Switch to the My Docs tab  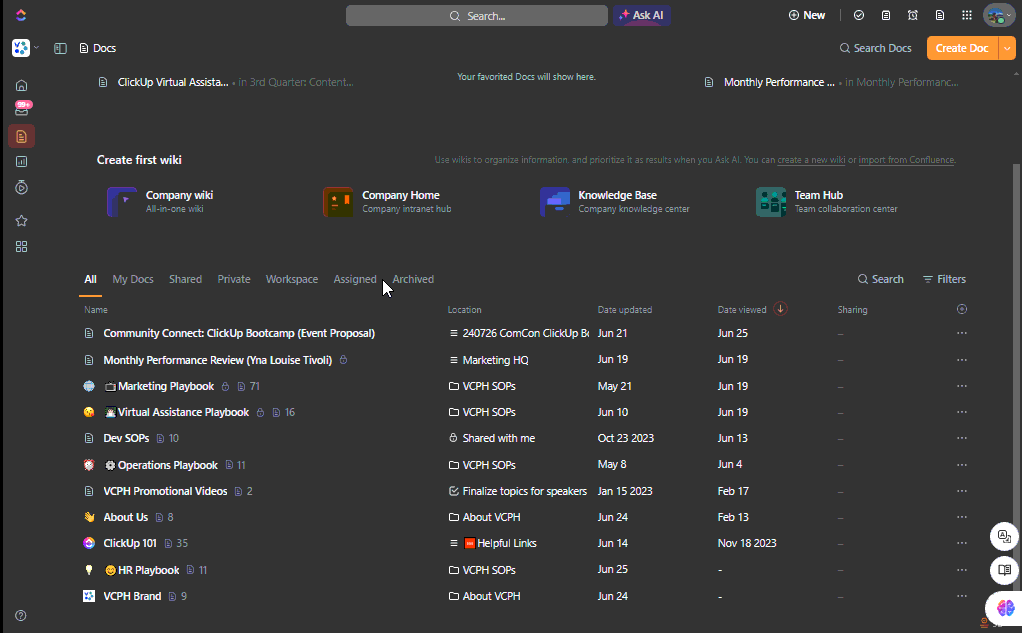pyautogui.click(x=133, y=279)
